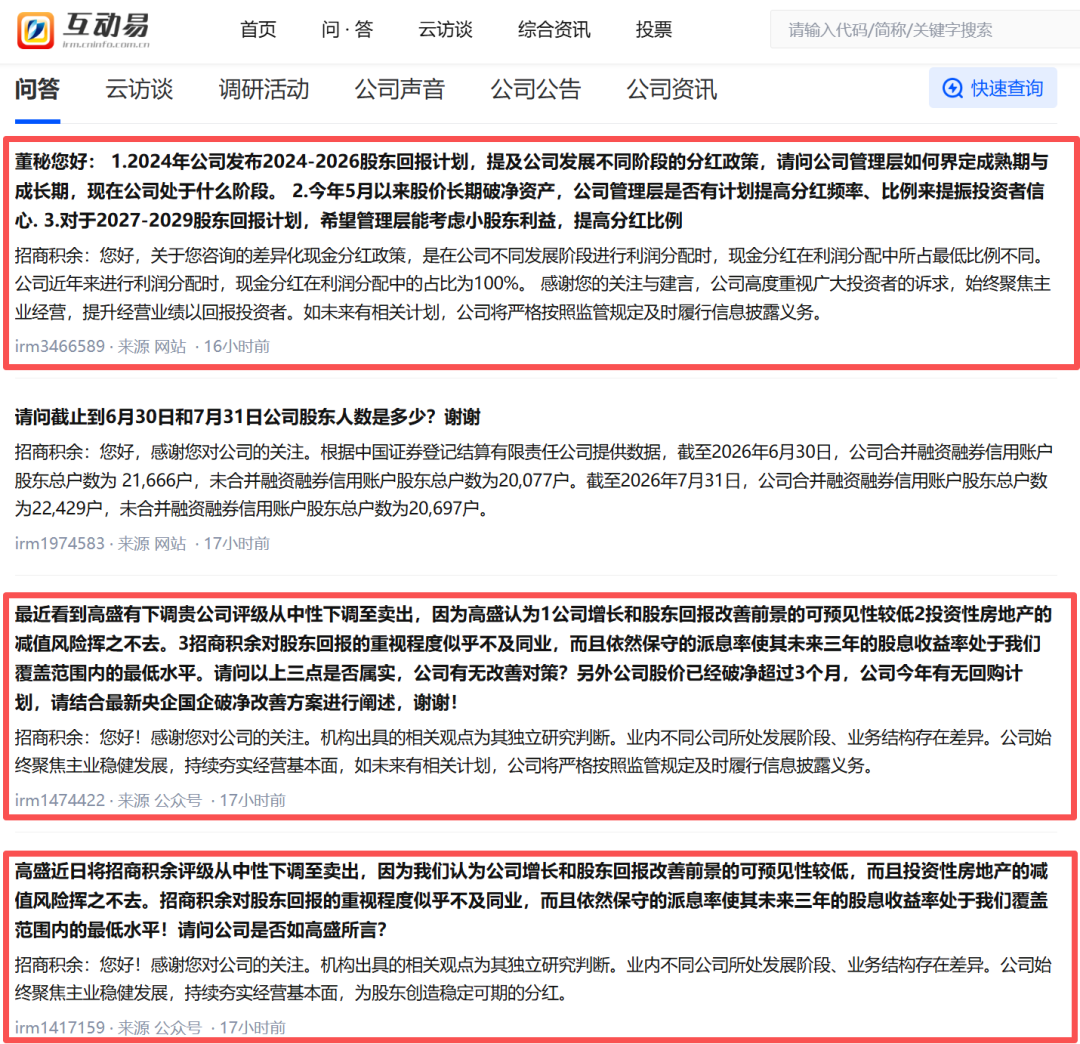Click user ID irm1974583
1080x1044 pixels.
60,543
